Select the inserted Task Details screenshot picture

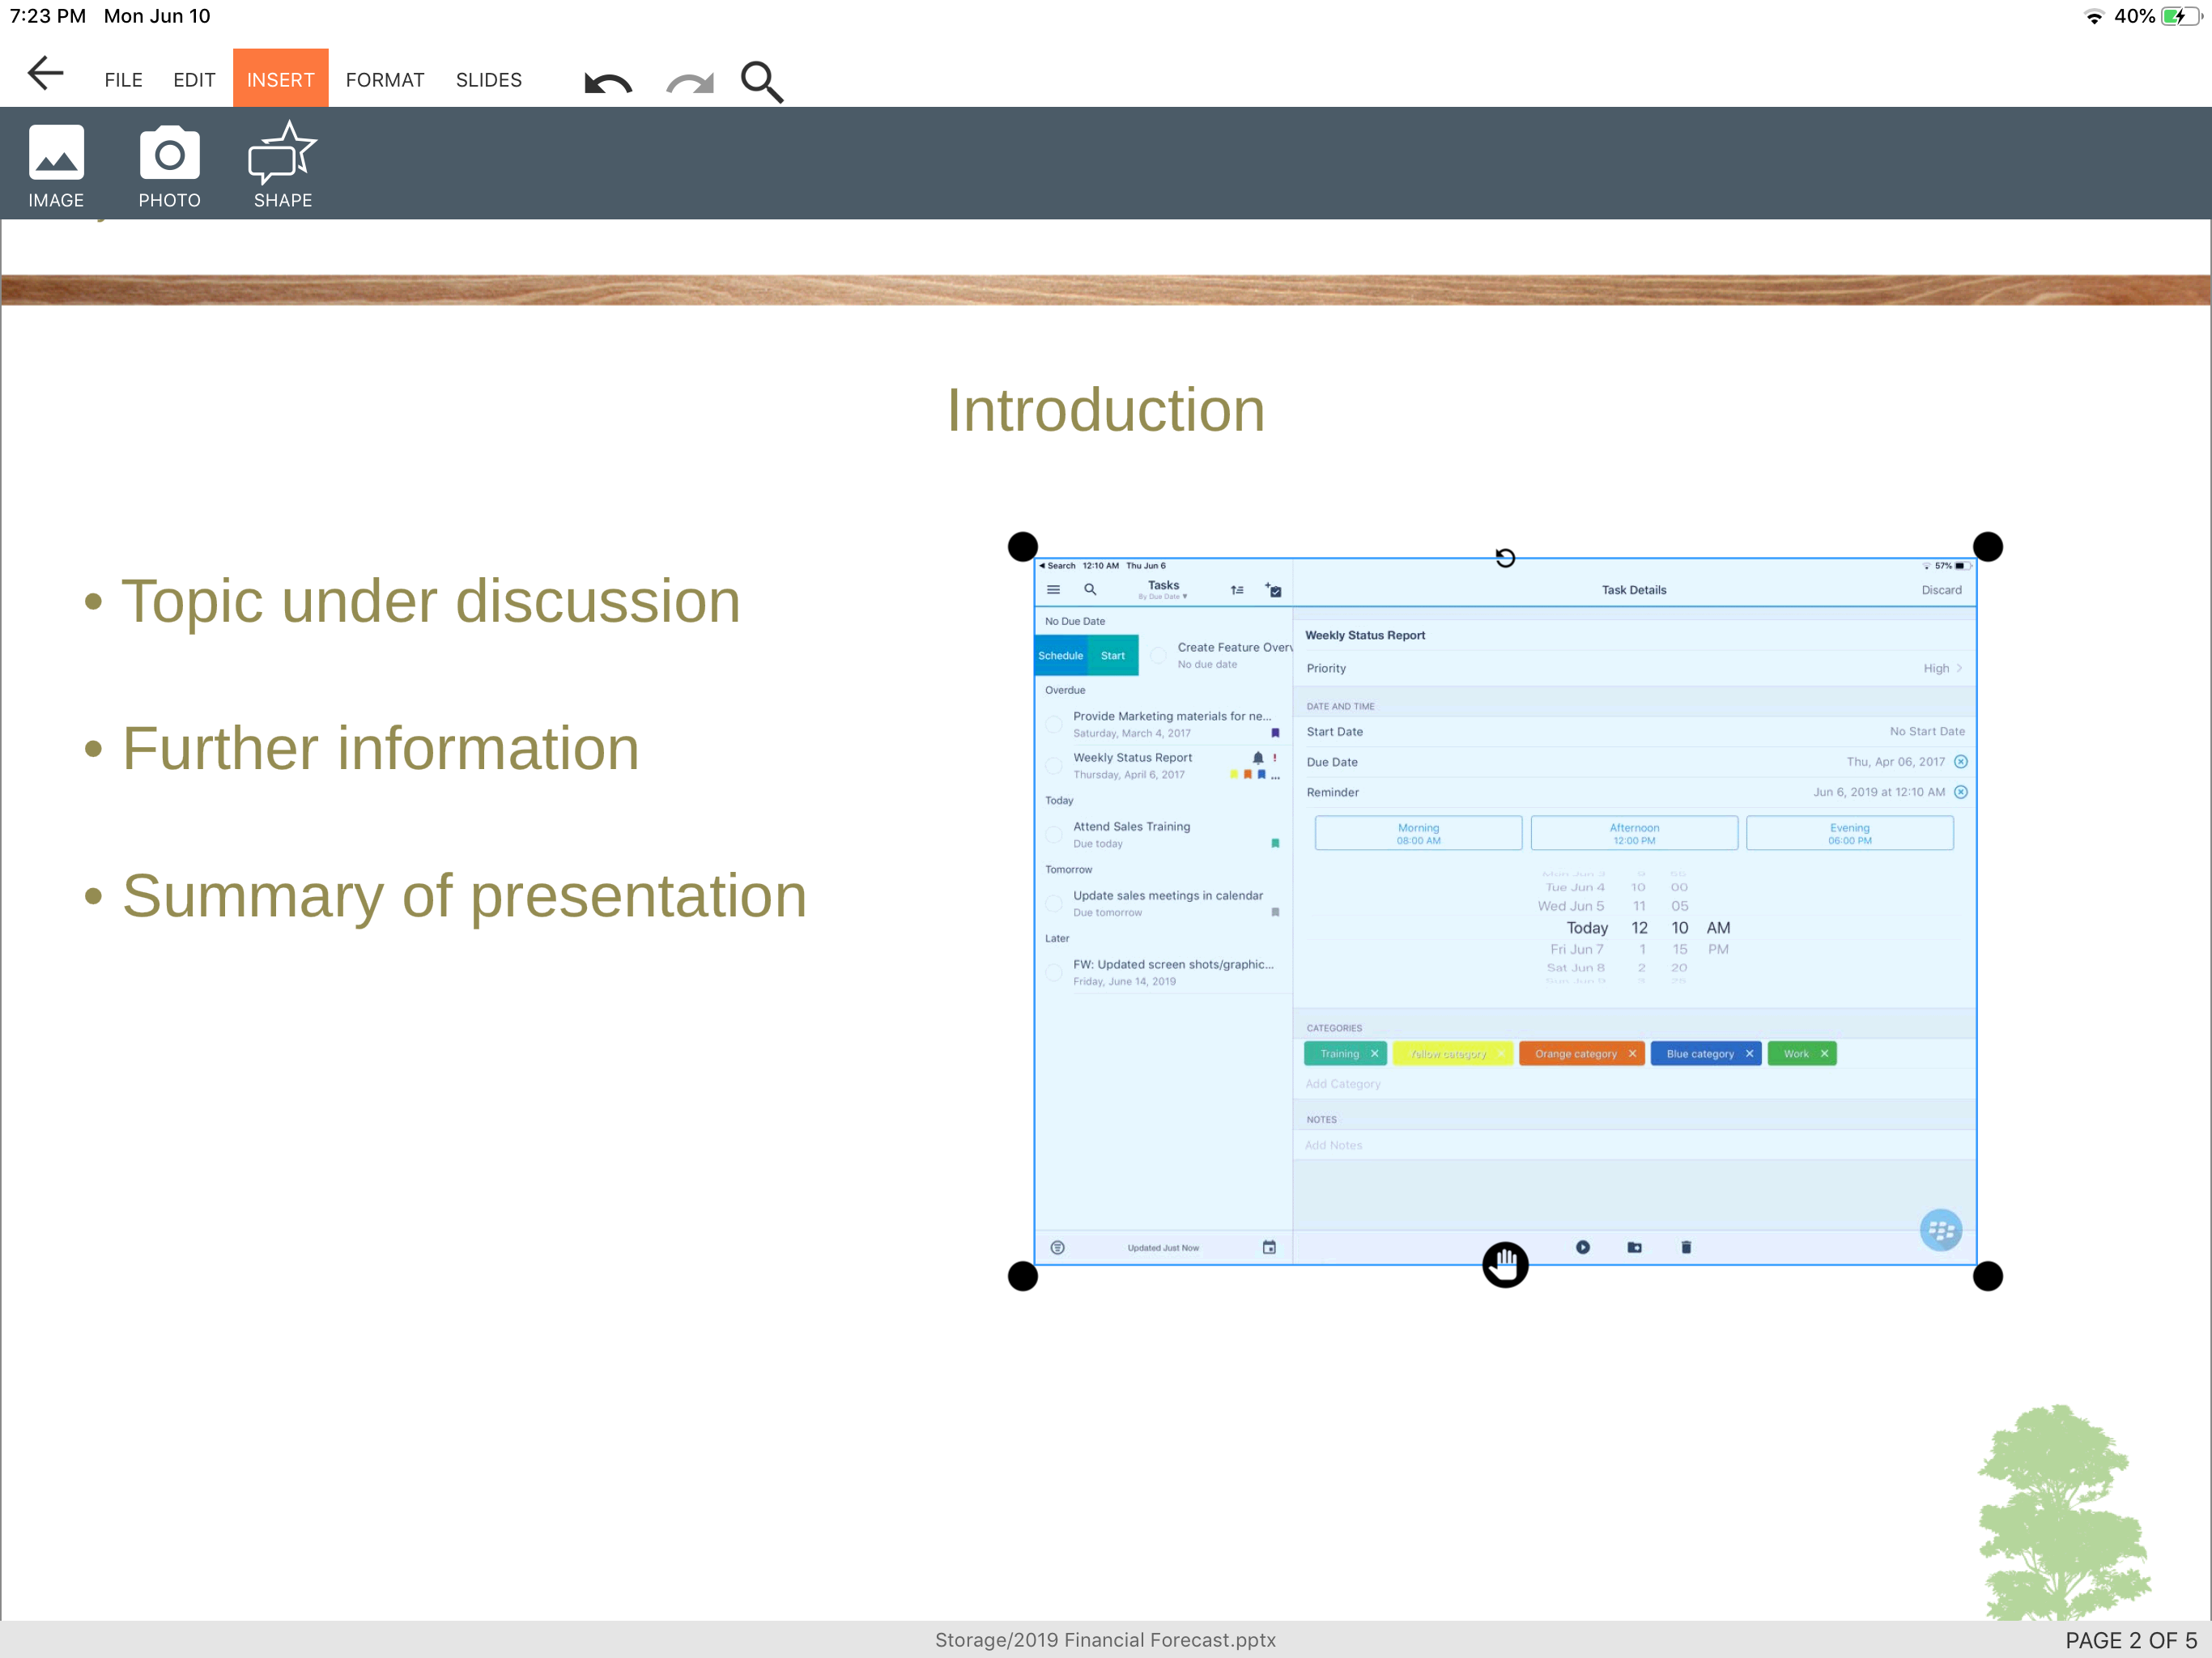[x=1505, y=911]
